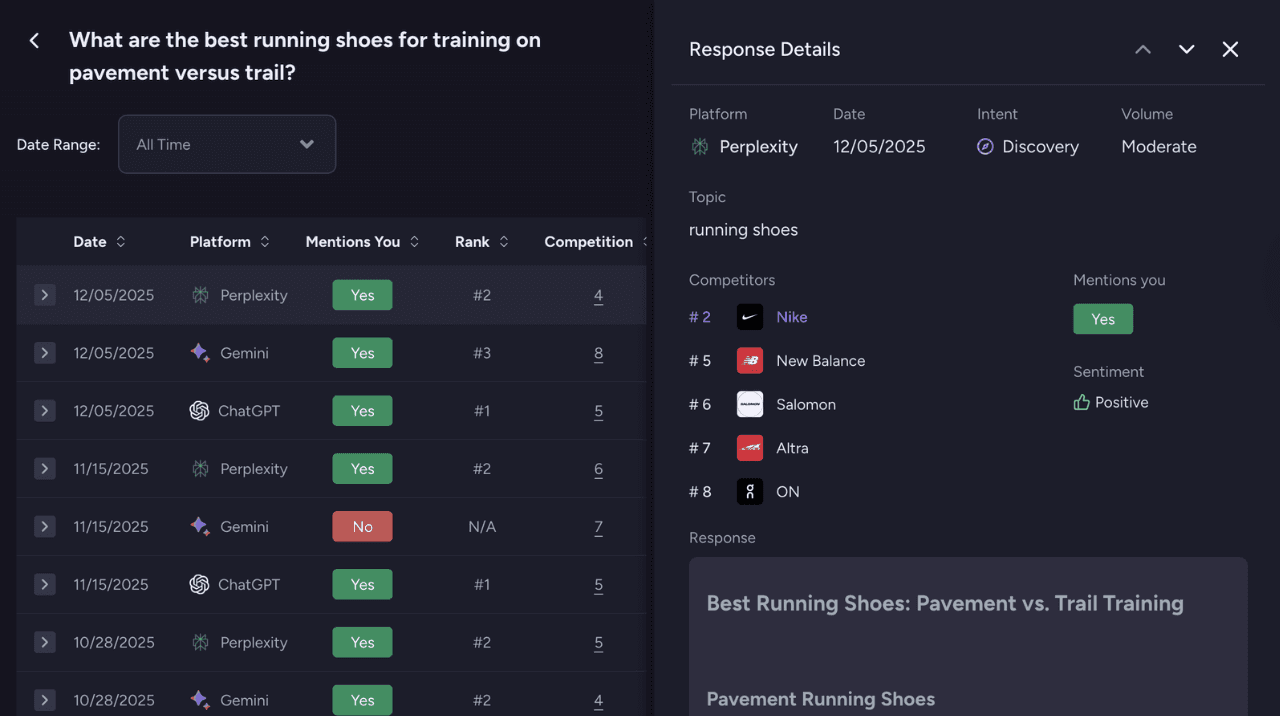
Task: Click the 'Discovery' intent label
Action: [x=1041, y=147]
